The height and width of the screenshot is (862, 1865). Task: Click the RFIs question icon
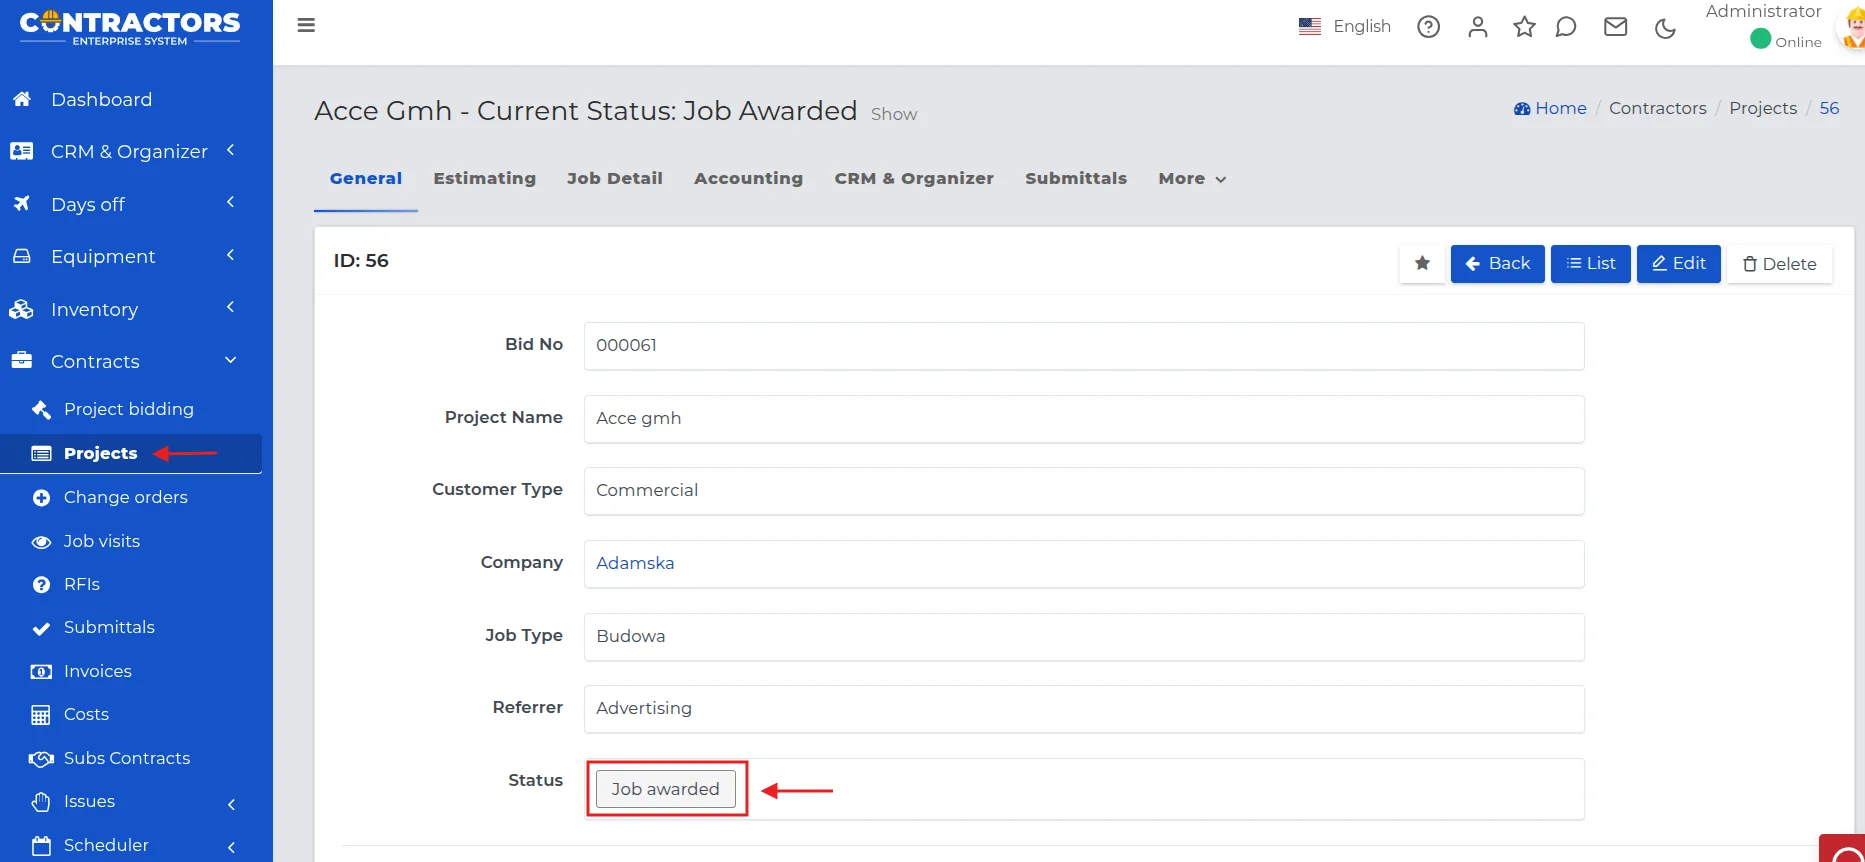41,584
